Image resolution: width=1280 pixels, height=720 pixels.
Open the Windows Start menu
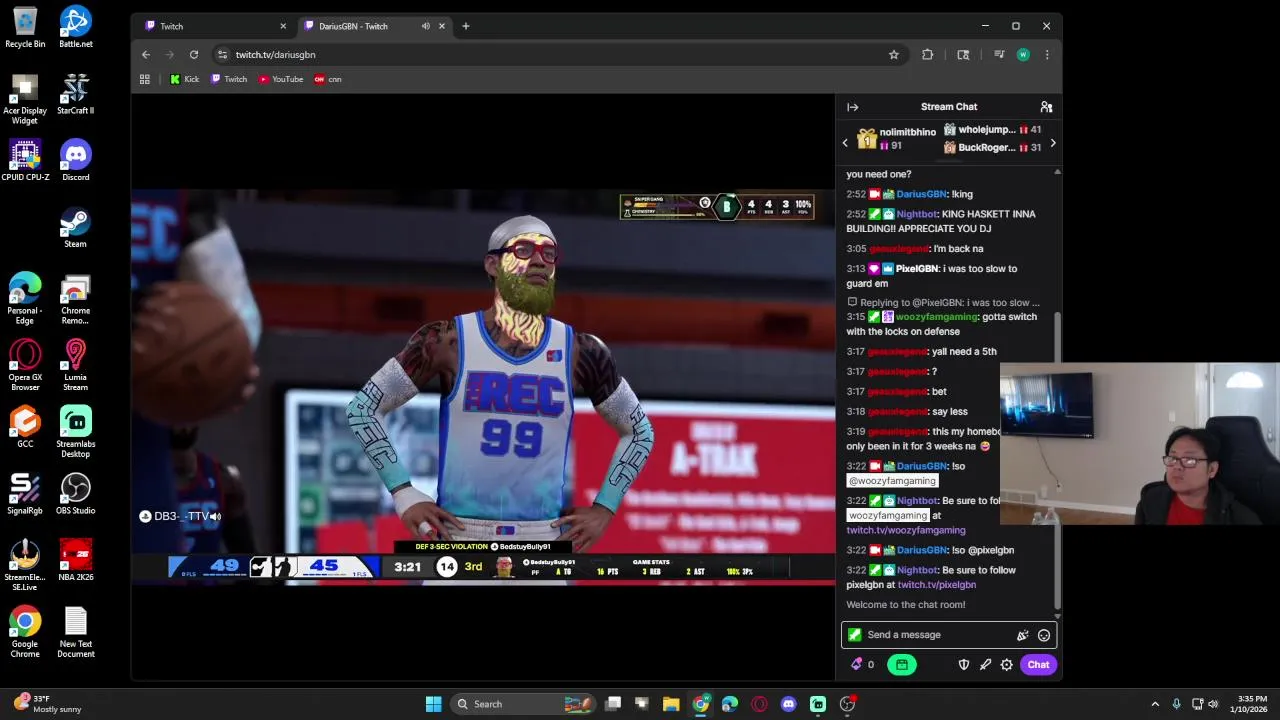point(433,704)
